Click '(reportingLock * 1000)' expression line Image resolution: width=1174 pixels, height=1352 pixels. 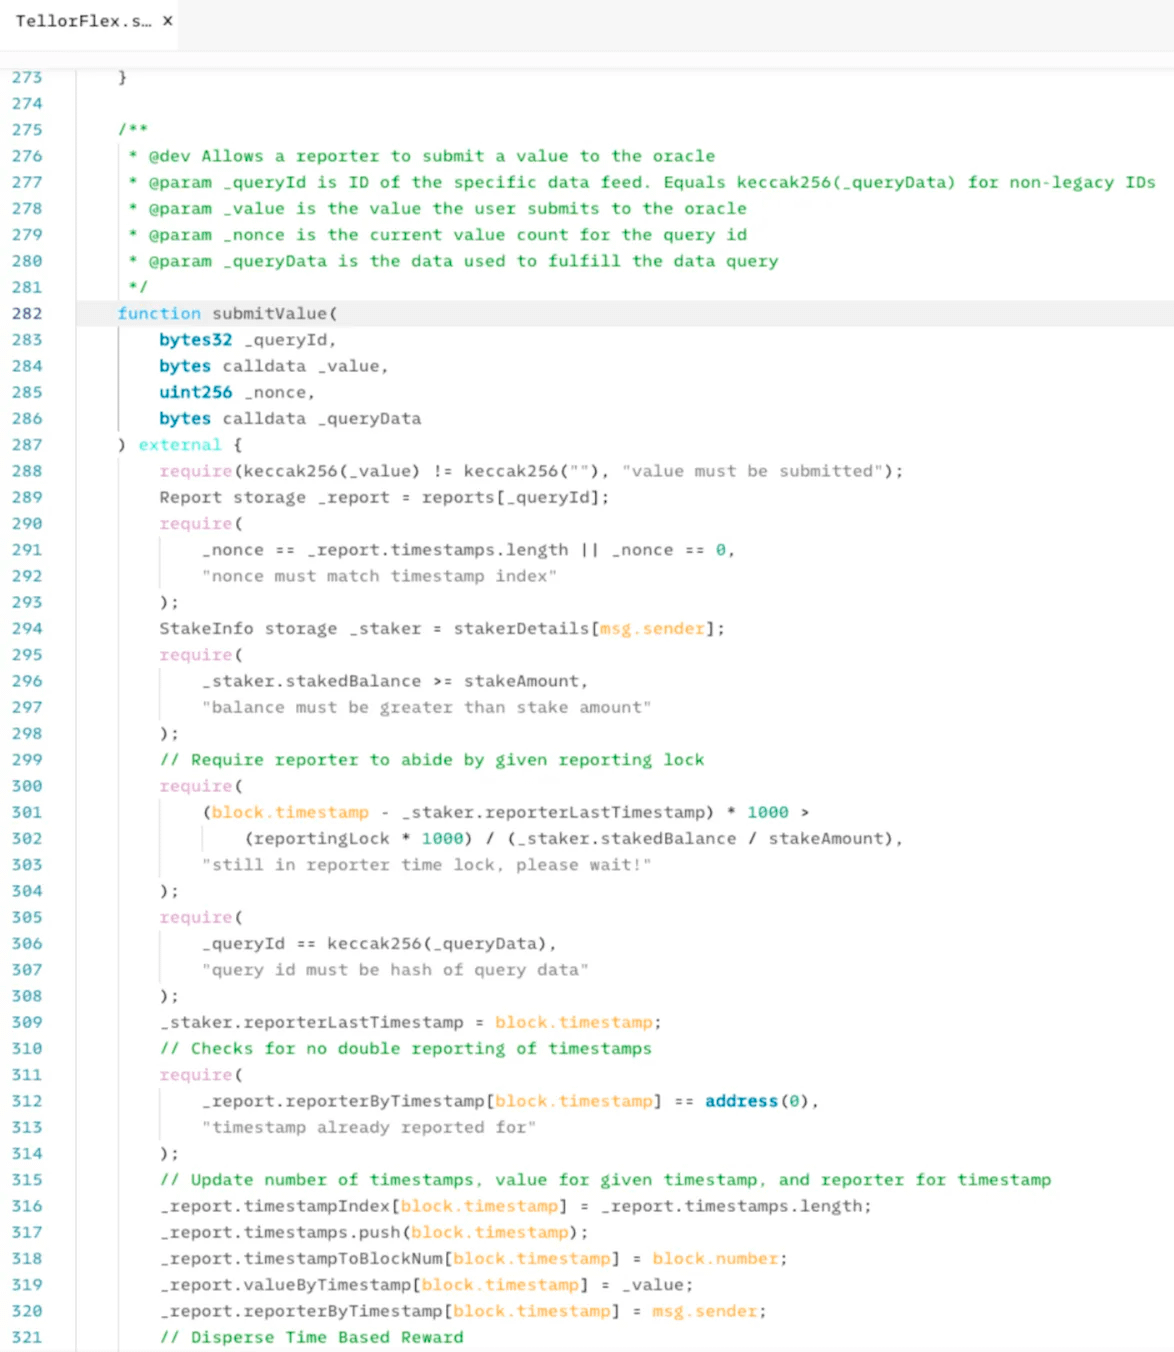tap(574, 838)
